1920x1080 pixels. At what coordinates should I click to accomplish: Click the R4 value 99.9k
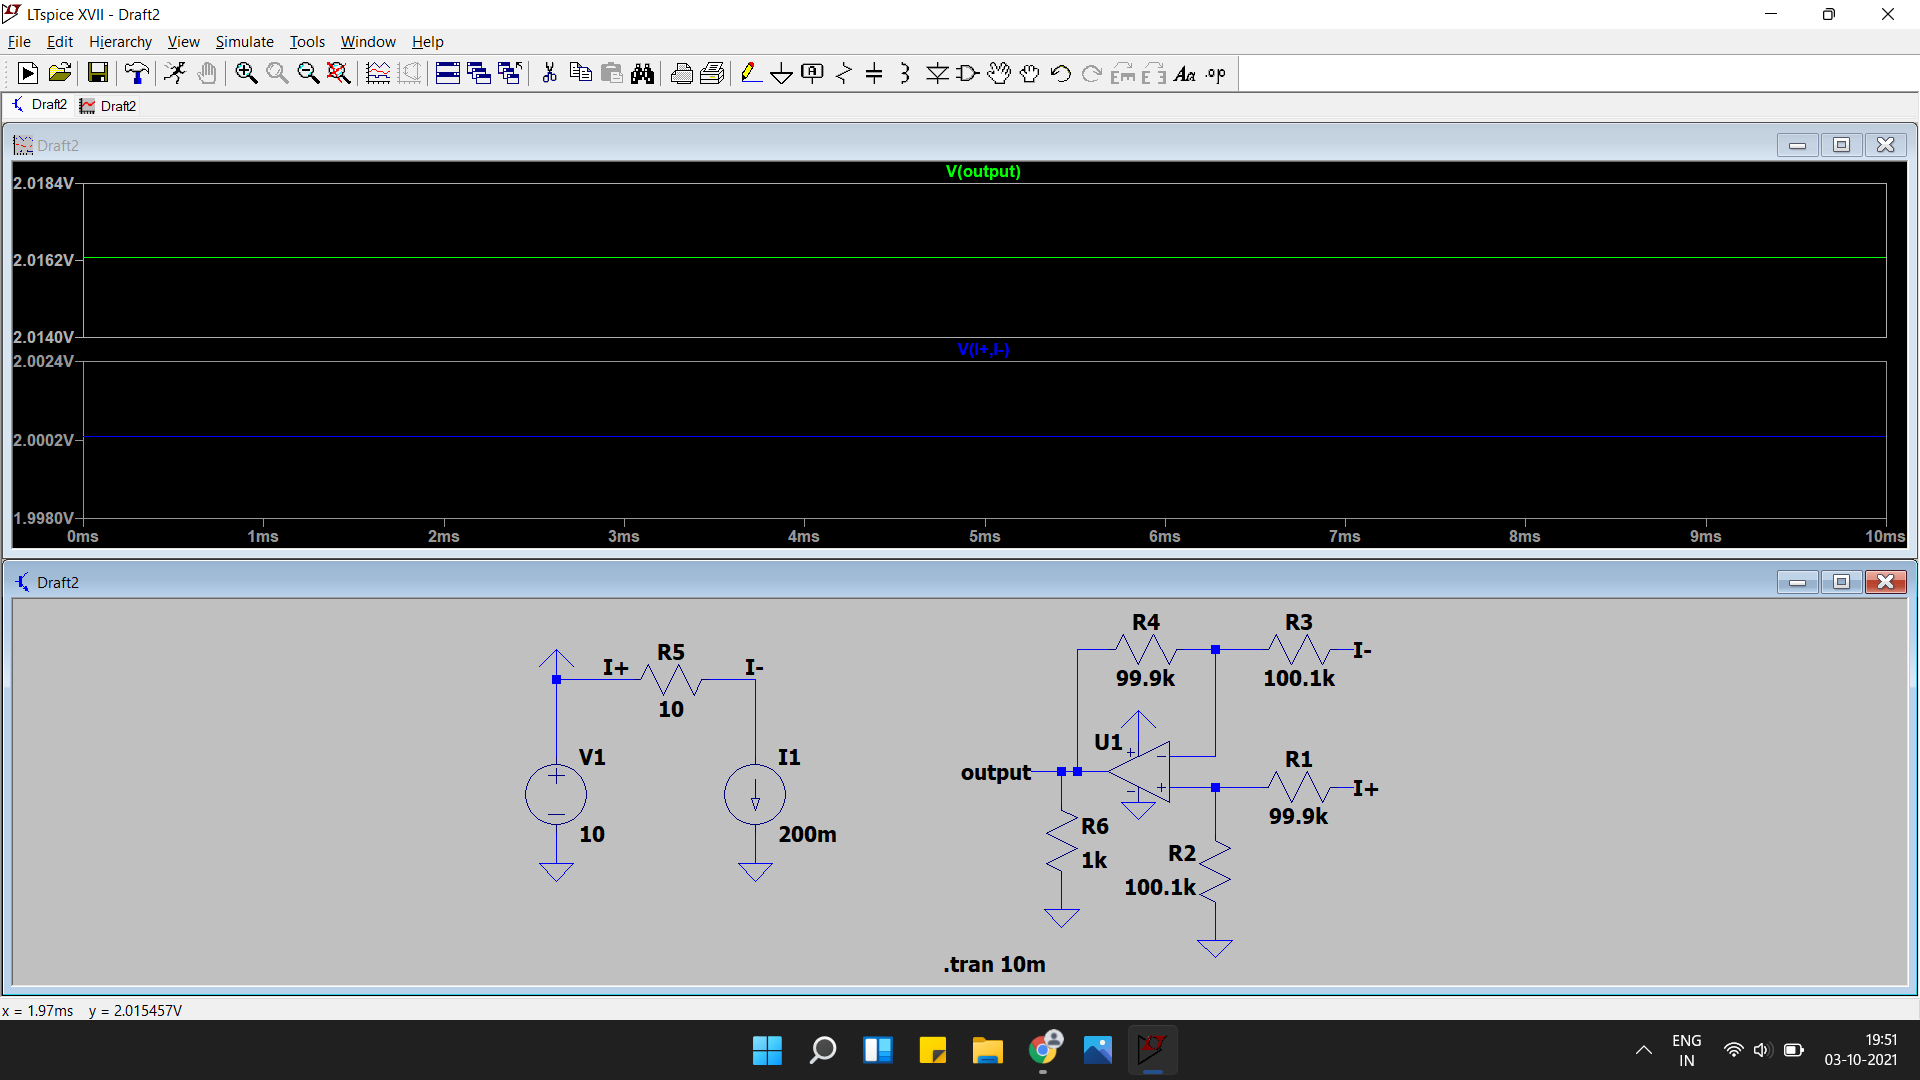tap(1145, 678)
